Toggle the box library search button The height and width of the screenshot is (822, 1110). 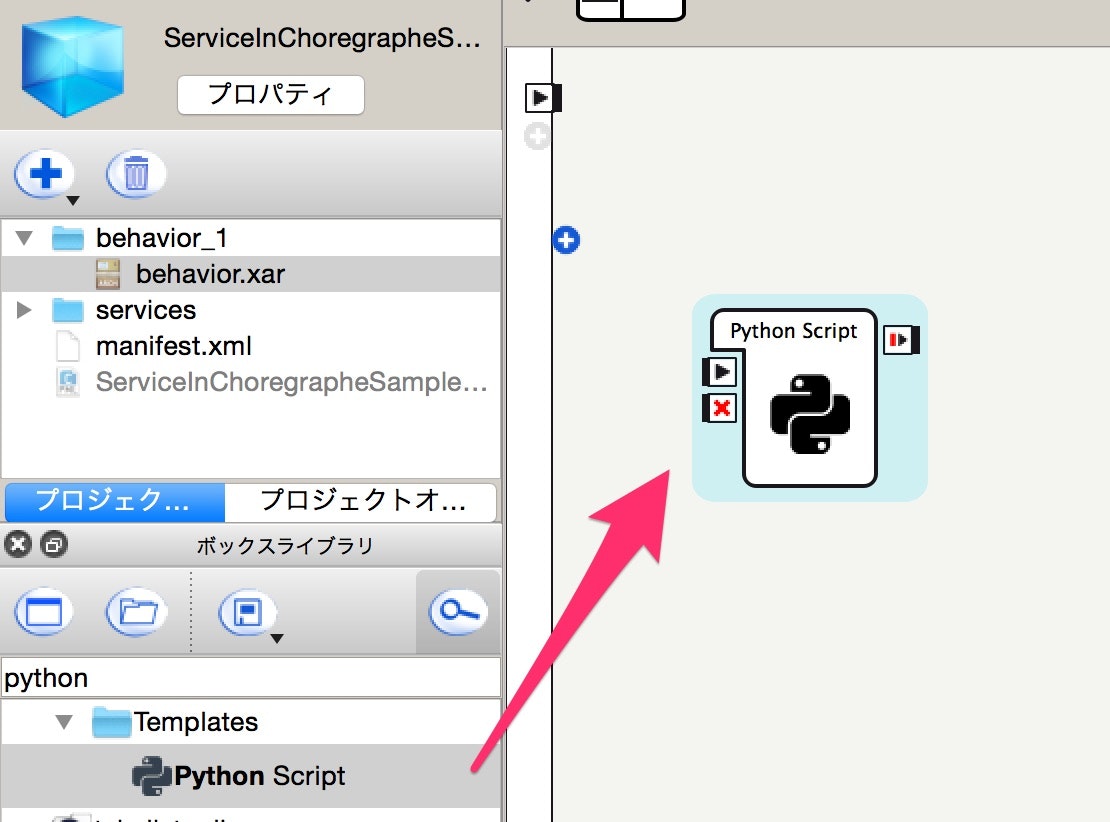point(458,612)
